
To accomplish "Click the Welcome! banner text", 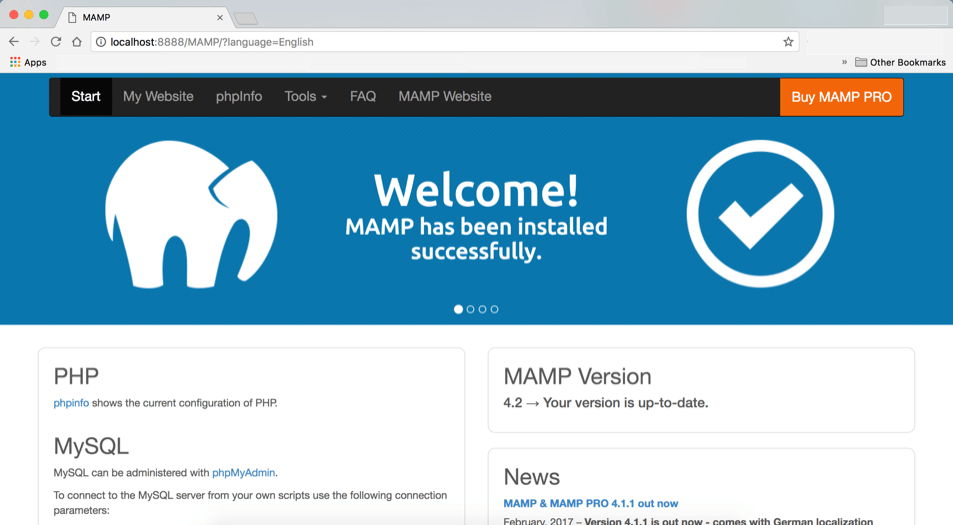I will click(x=476, y=190).
